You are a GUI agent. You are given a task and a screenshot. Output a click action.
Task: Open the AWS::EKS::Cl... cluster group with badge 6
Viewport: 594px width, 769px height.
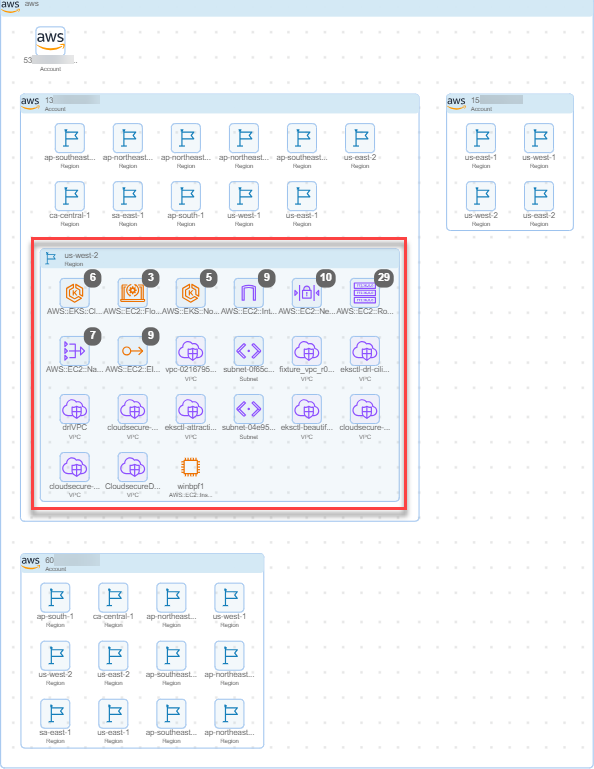pyautogui.click(x=75, y=293)
